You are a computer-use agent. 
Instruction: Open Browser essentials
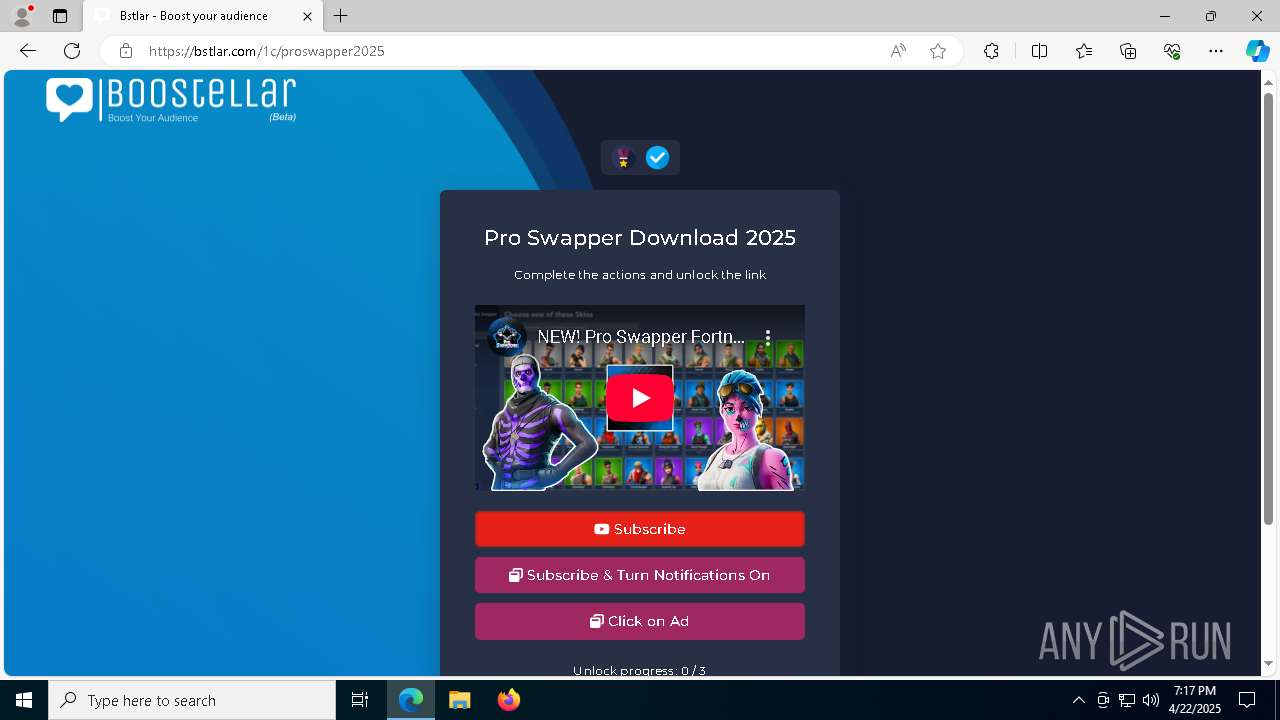[x=1172, y=51]
